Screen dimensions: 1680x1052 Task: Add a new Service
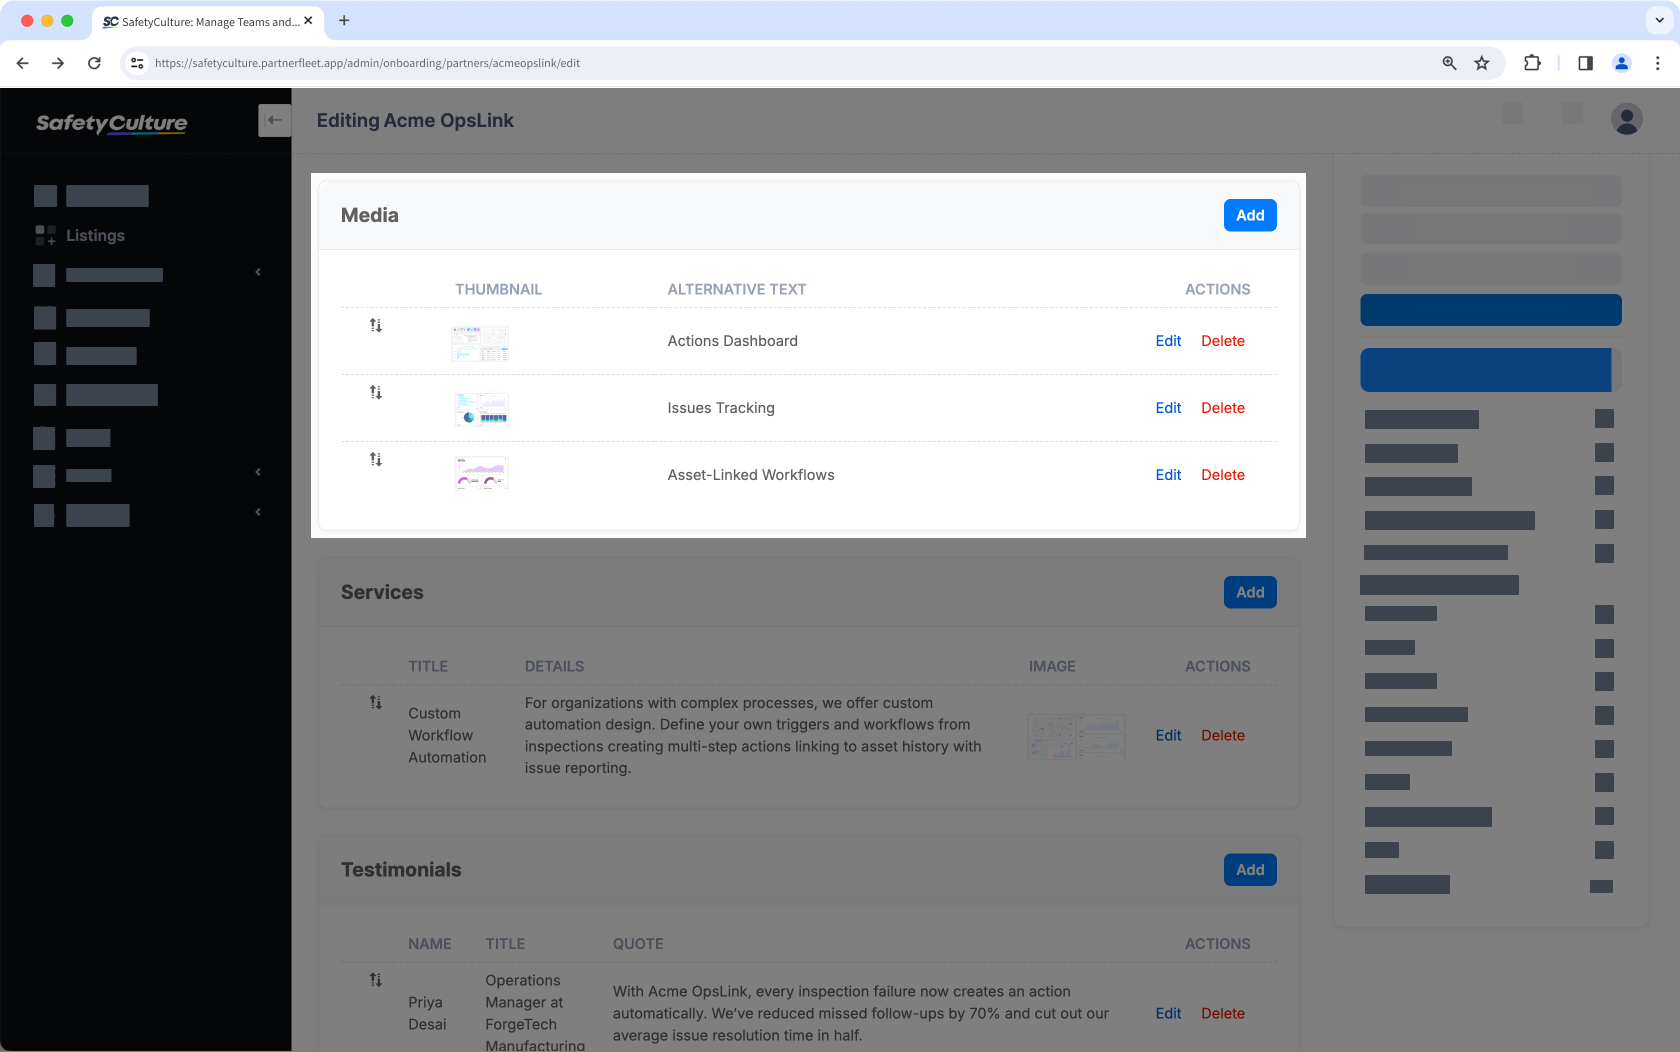[x=1250, y=592]
